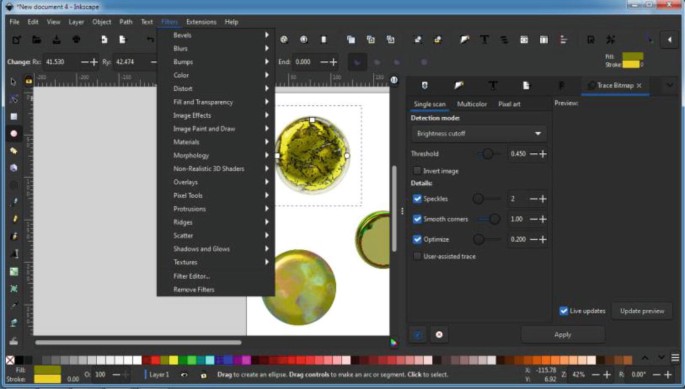The height and width of the screenshot is (389, 685).
Task: Switch to the Multicolor tab
Action: [x=472, y=104]
